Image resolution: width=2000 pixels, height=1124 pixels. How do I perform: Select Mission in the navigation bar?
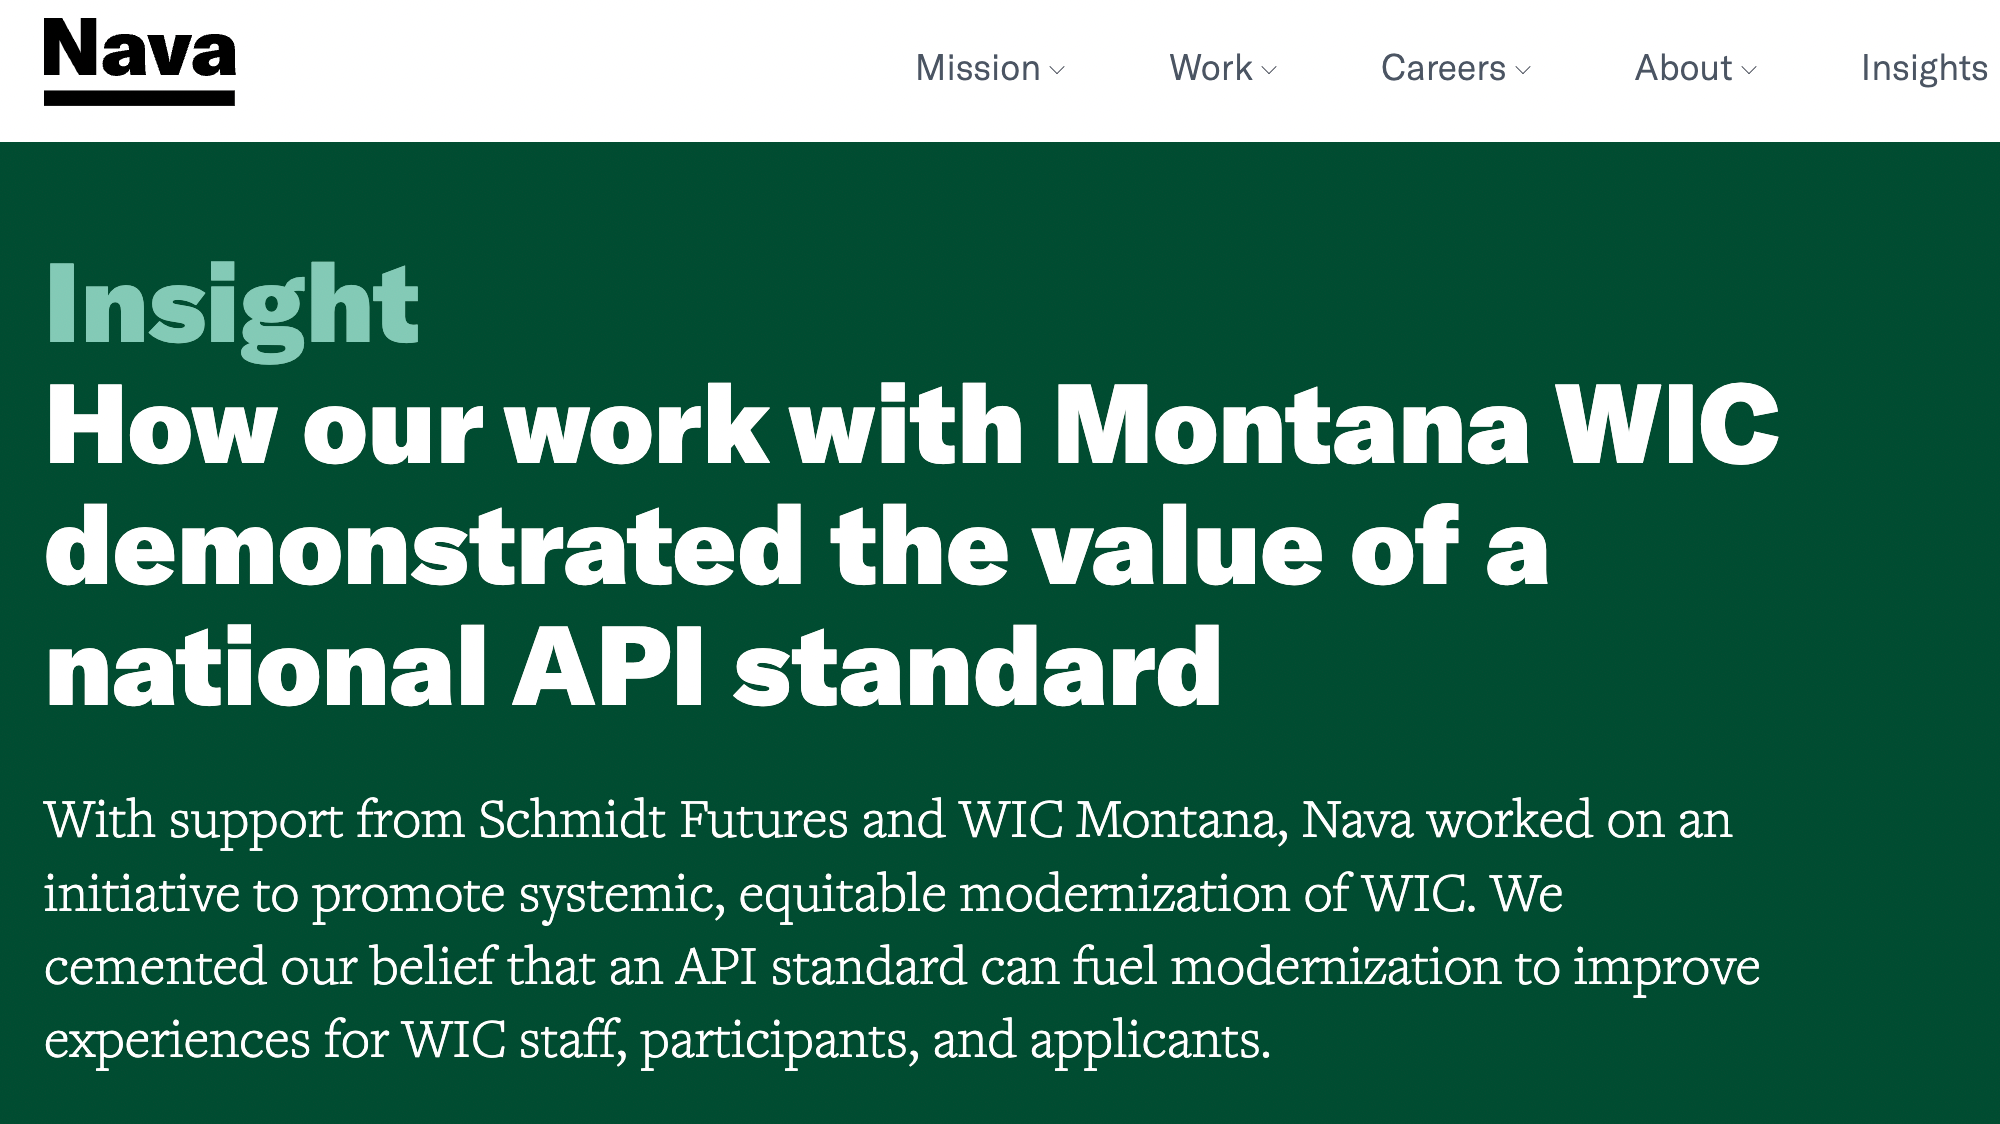pyautogui.click(x=978, y=68)
